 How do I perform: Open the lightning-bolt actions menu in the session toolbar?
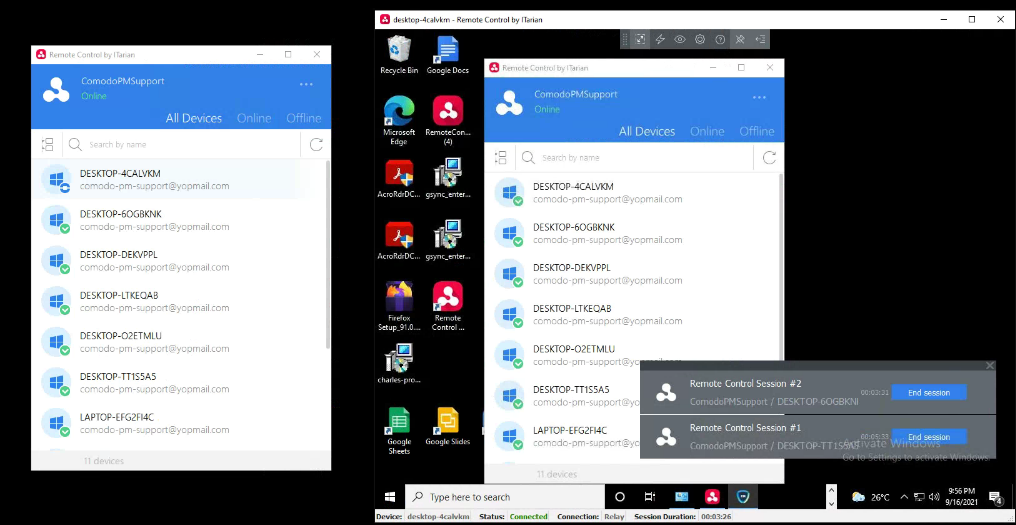660,40
